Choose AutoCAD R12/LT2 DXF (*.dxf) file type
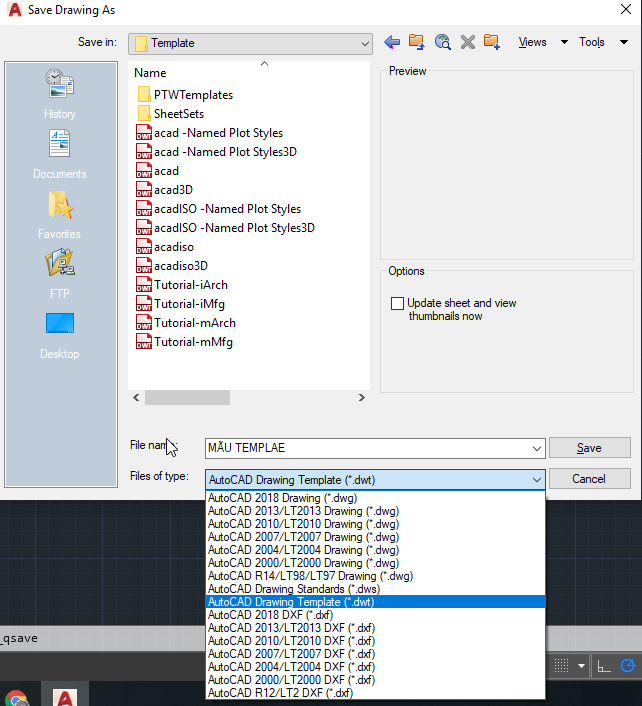The image size is (642, 706). [x=375, y=693]
